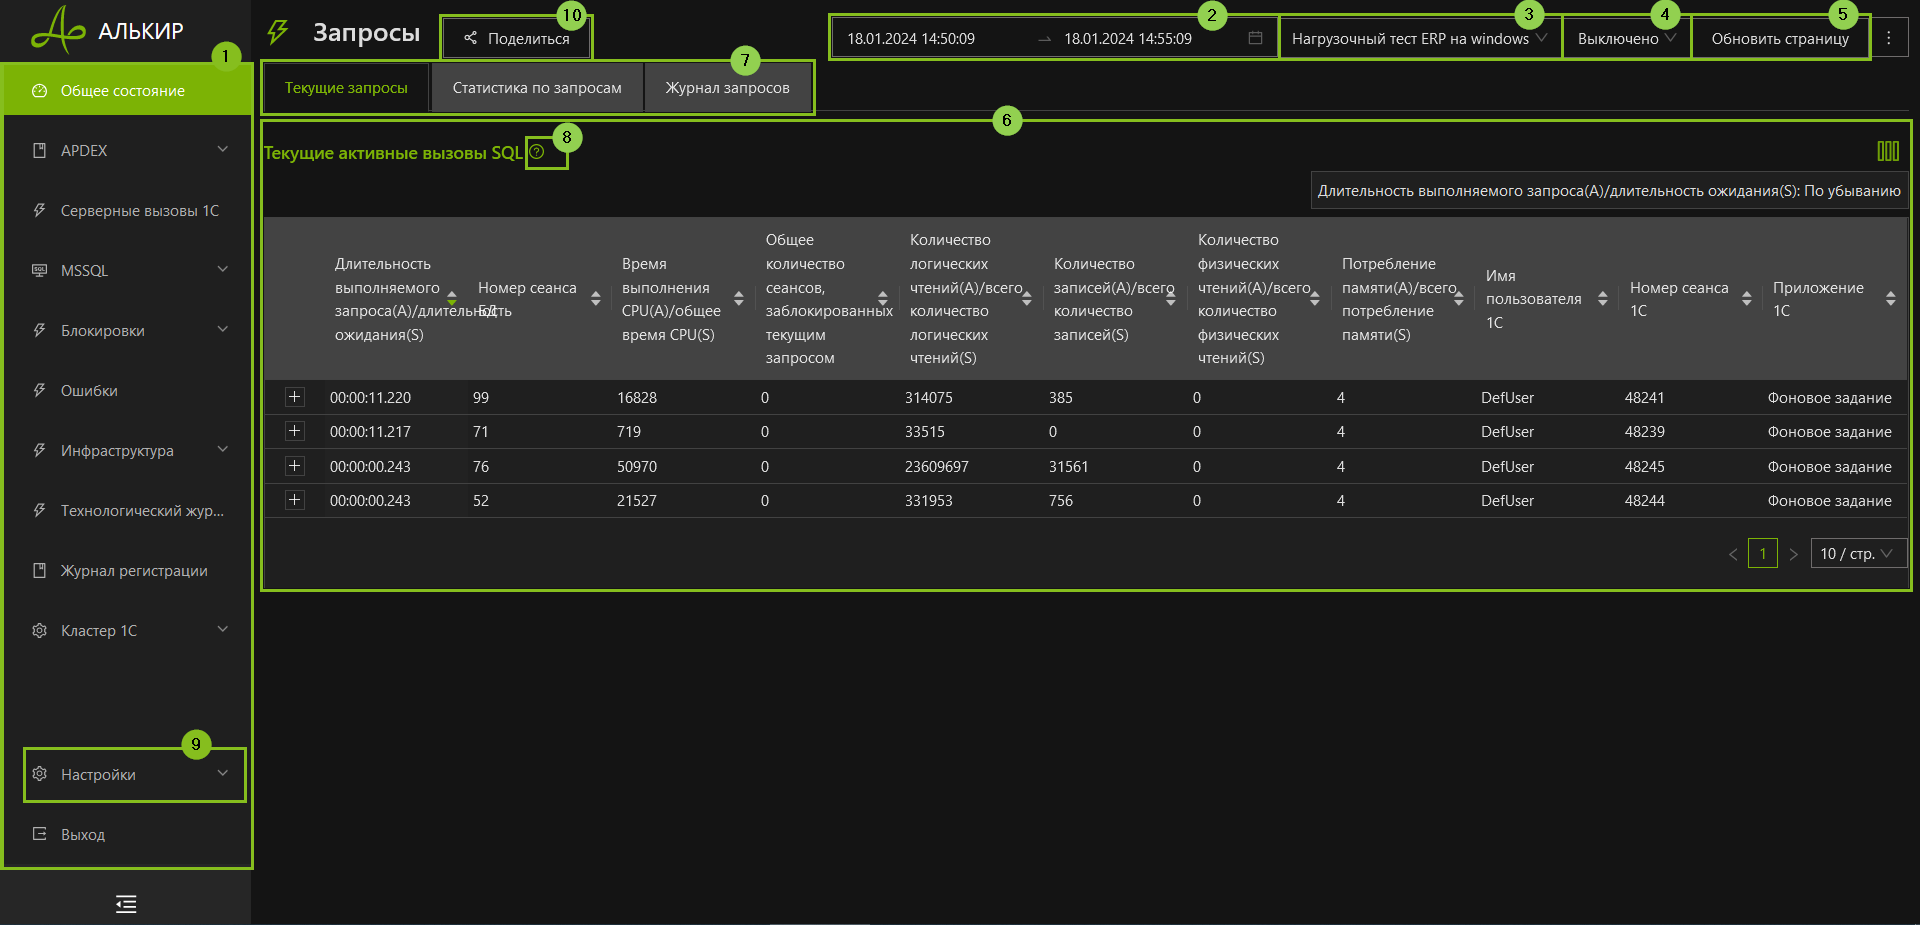1920x925 pixels.
Task: Open the Выключено auto-refresh dropdown
Action: [x=1626, y=39]
